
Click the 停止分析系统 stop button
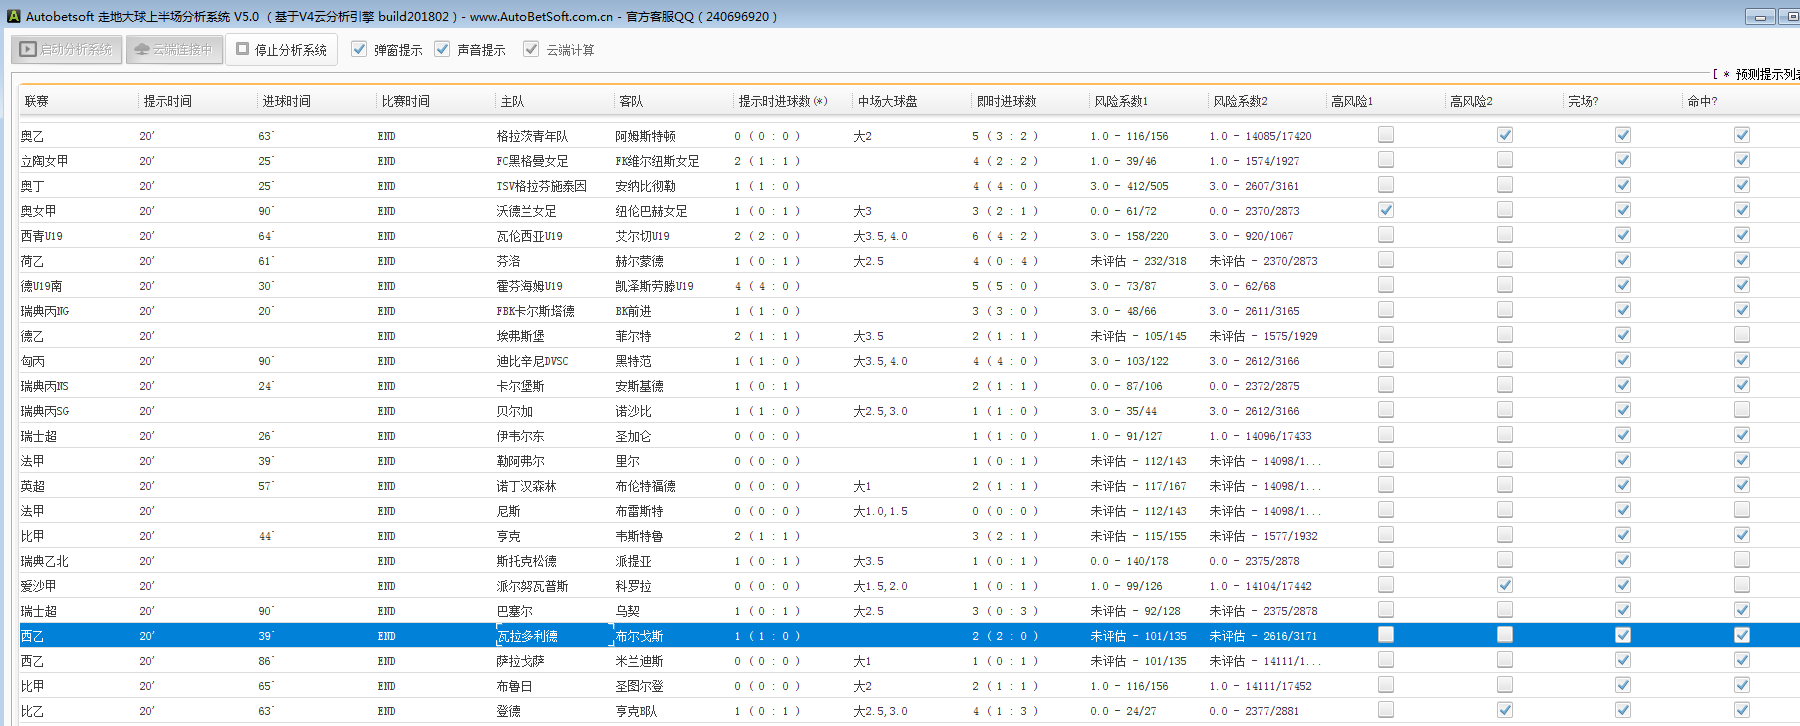coord(281,49)
